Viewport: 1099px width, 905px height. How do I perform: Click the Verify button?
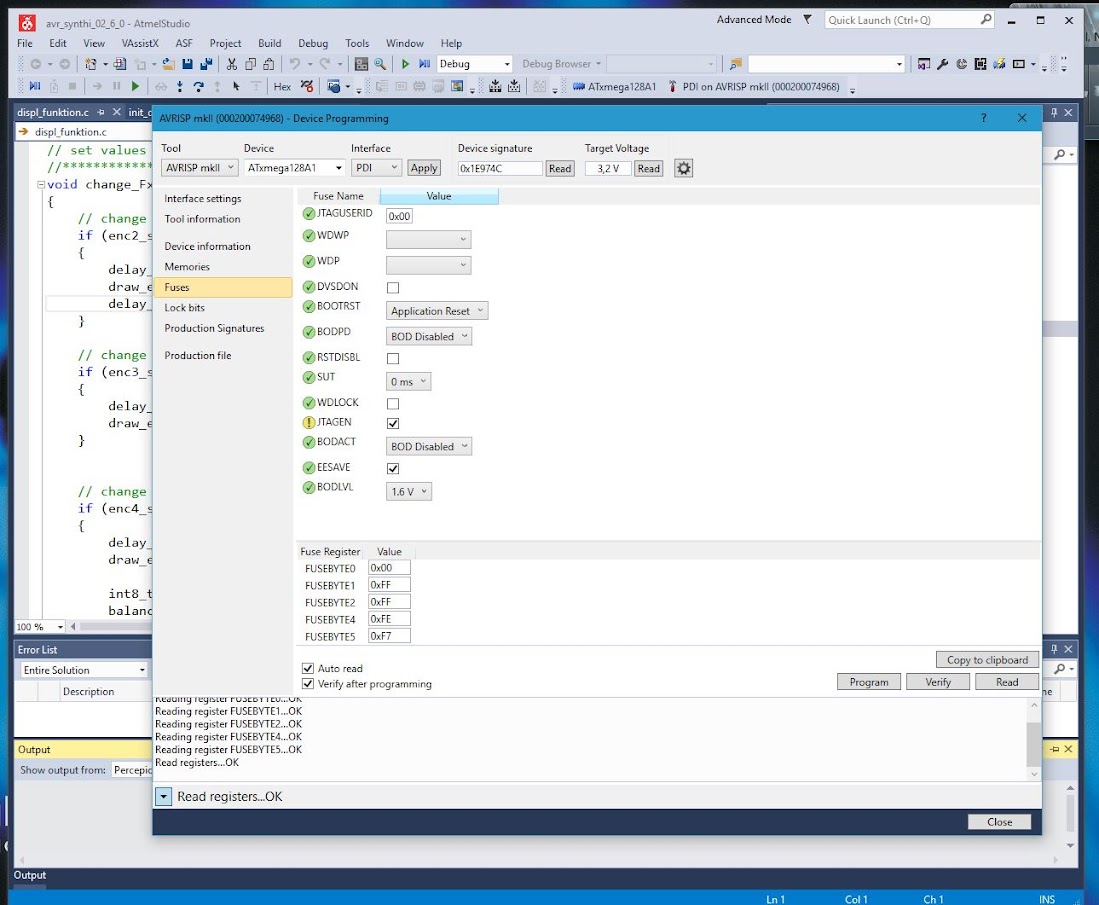tap(938, 682)
